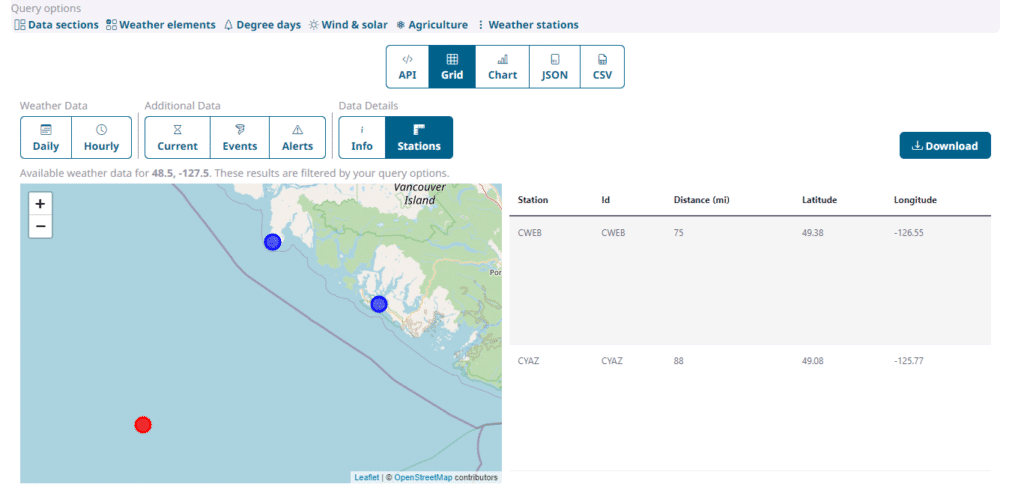Select the Grid view tab
This screenshot has width=1024, height=493.
[x=452, y=67]
